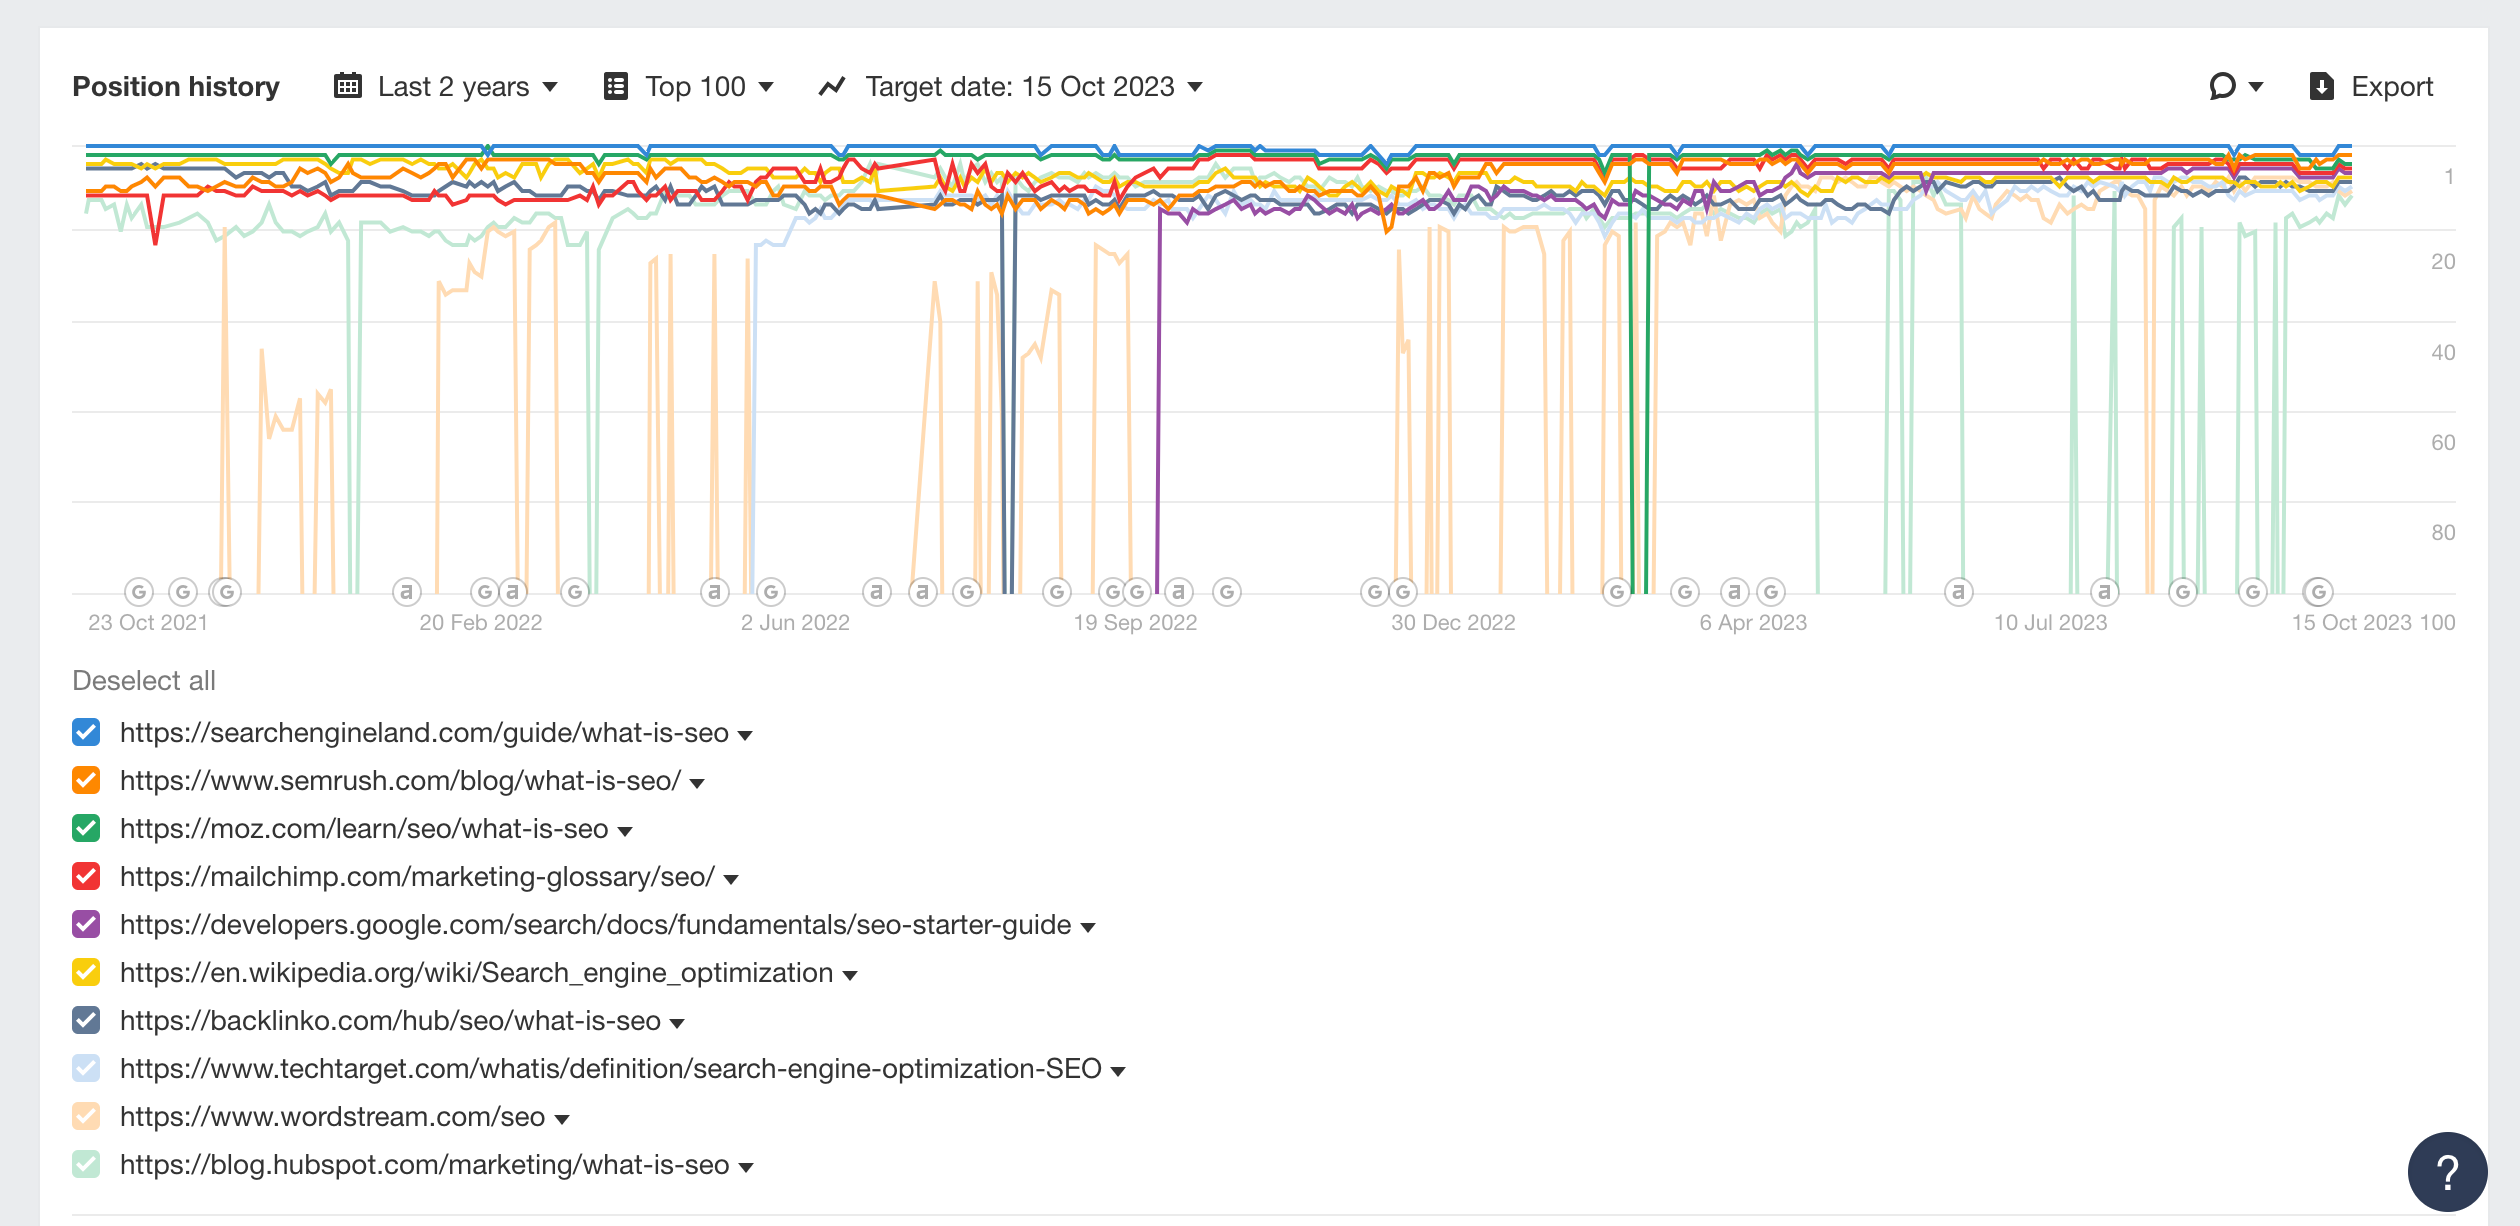
Task: Click the Google update marker at 15 Oct 2023
Action: [x=2318, y=592]
